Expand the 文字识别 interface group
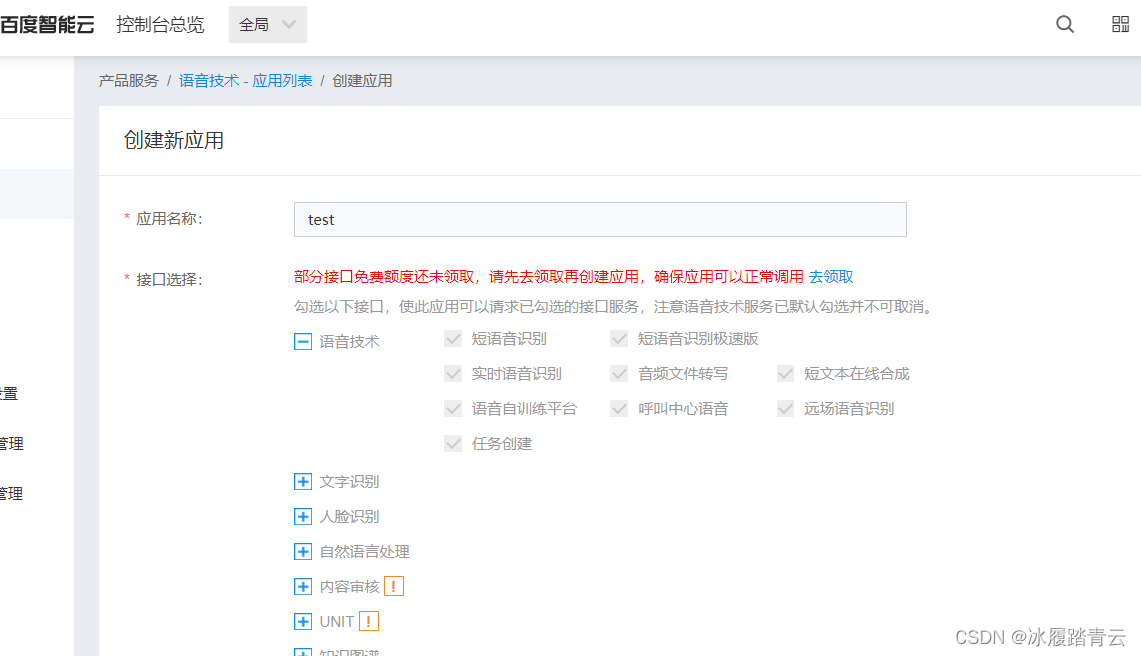The width and height of the screenshot is (1141, 656). tap(303, 481)
